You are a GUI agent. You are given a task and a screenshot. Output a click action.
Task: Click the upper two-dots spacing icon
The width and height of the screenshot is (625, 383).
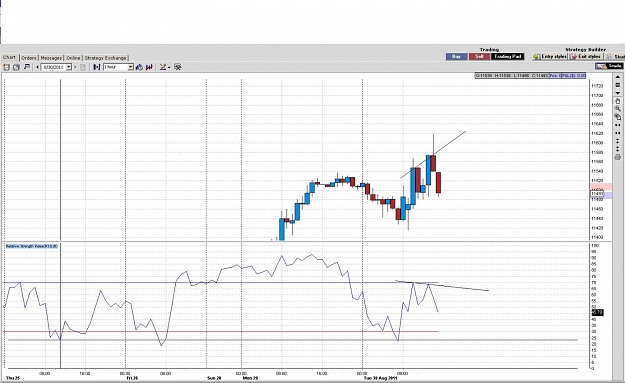pyautogui.click(x=618, y=125)
